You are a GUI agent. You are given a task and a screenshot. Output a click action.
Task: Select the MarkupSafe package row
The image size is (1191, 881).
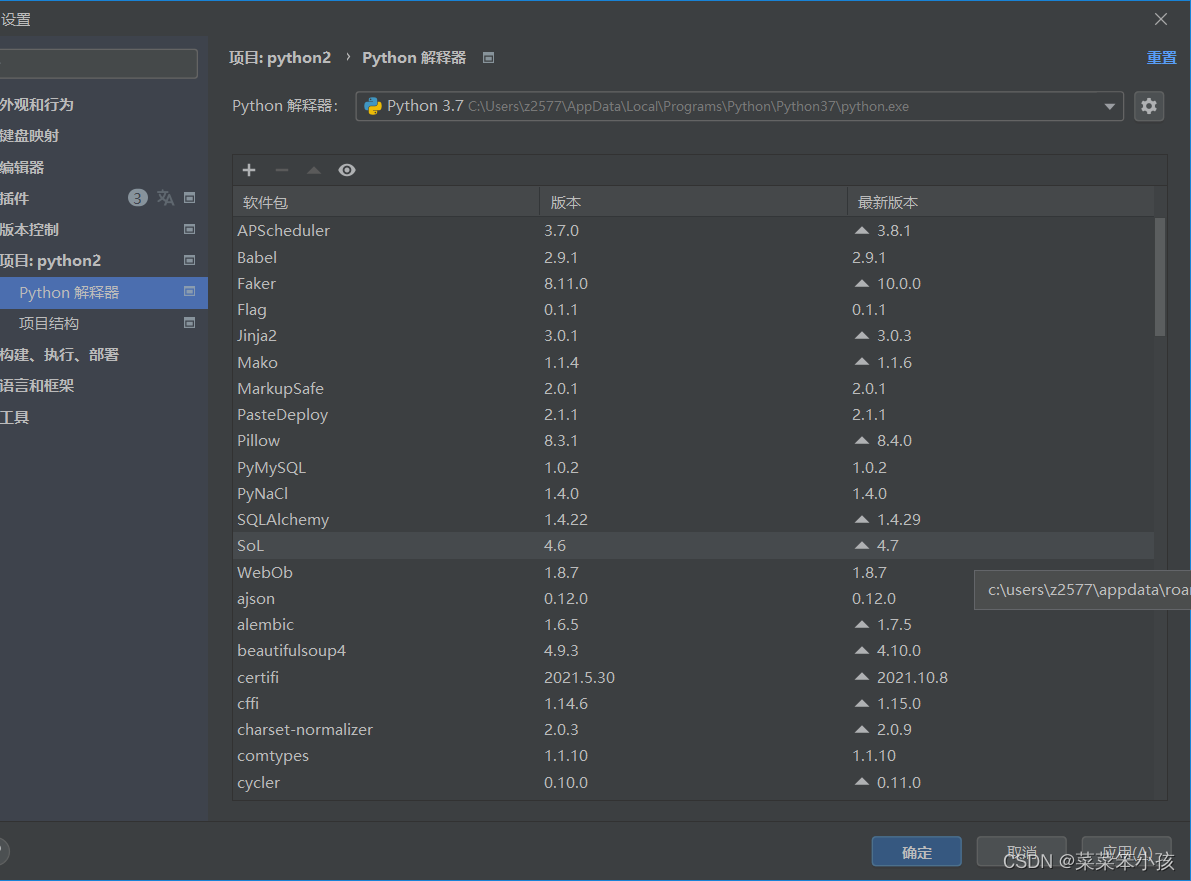[x=693, y=388]
